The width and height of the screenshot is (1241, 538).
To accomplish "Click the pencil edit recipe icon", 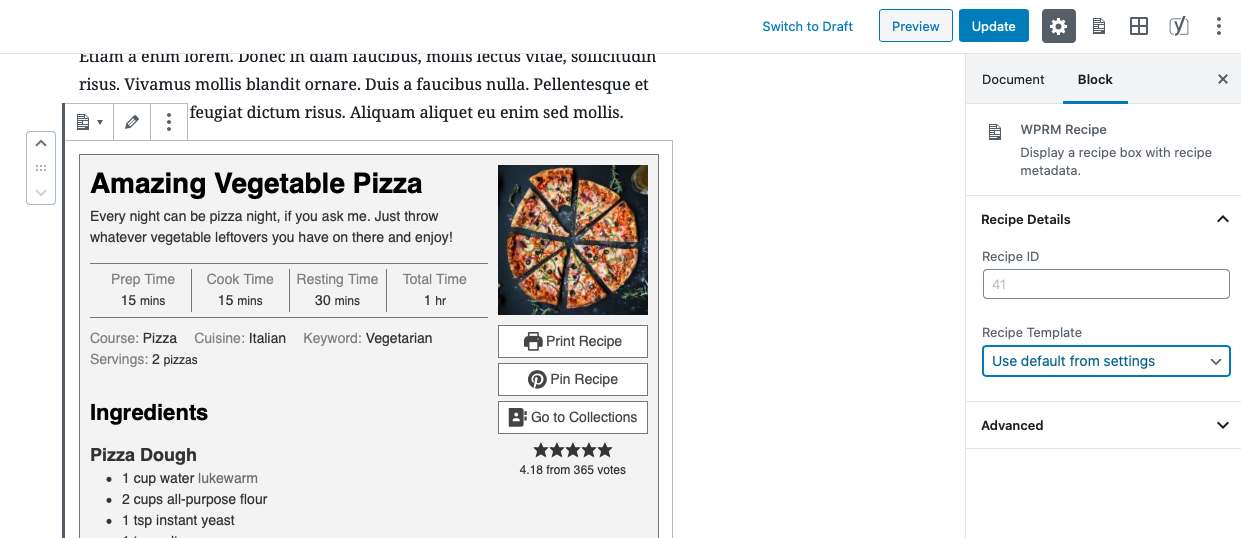I will [x=132, y=122].
